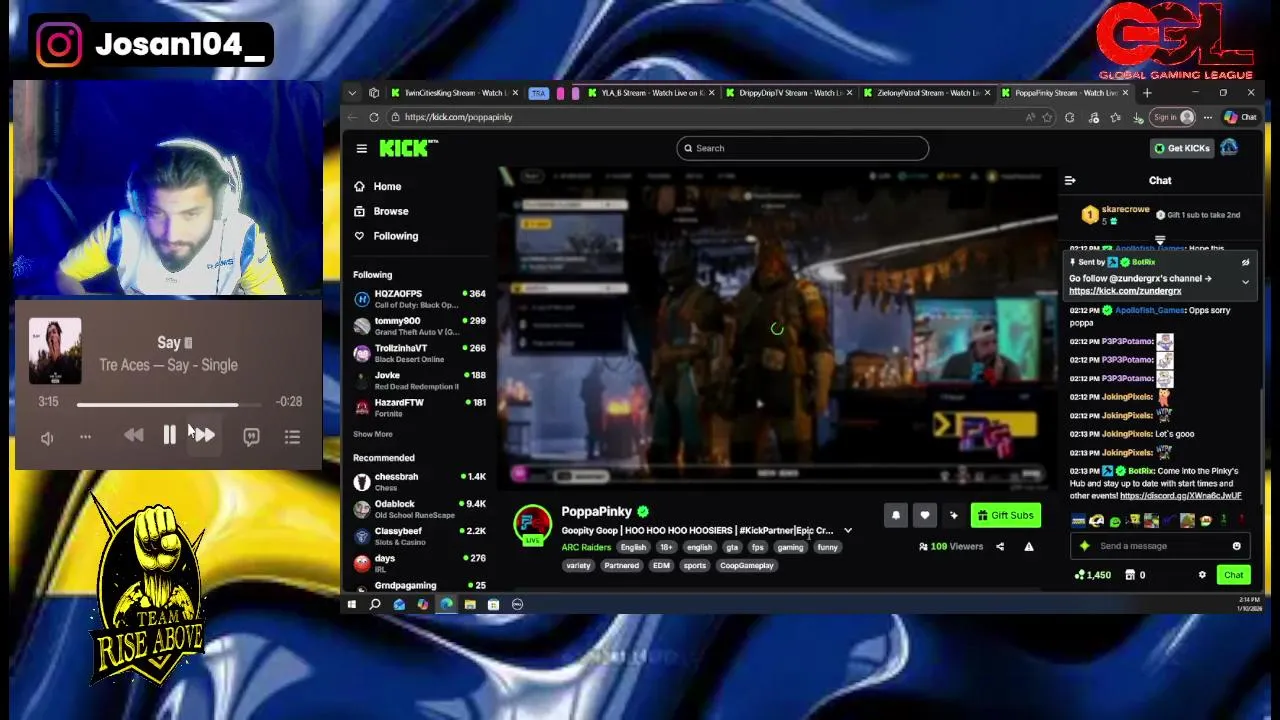
Task: Reload the page in browser toolbar
Action: click(373, 117)
